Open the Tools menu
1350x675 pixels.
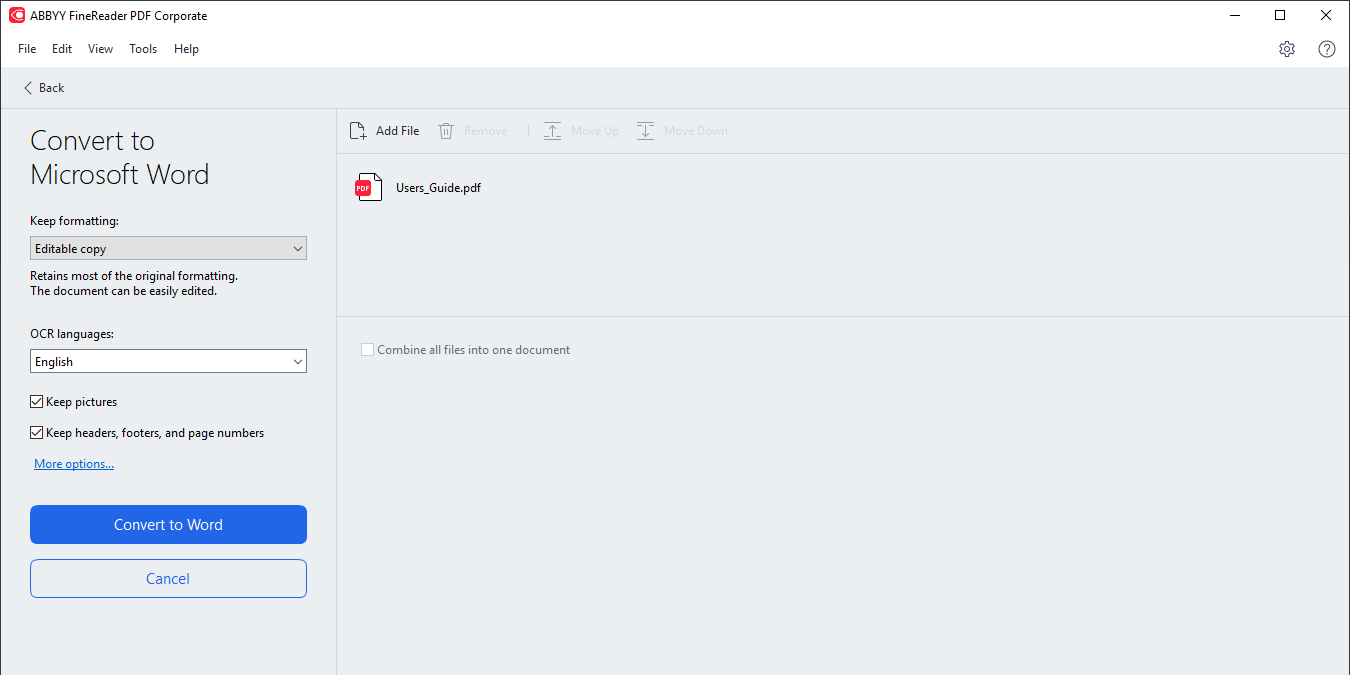pyautogui.click(x=143, y=49)
